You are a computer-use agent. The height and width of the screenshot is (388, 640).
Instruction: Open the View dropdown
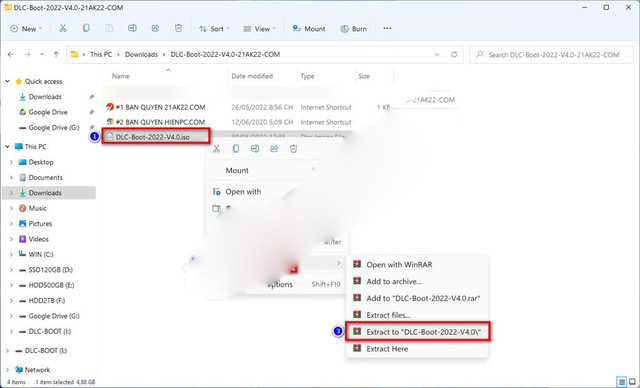[x=260, y=29]
